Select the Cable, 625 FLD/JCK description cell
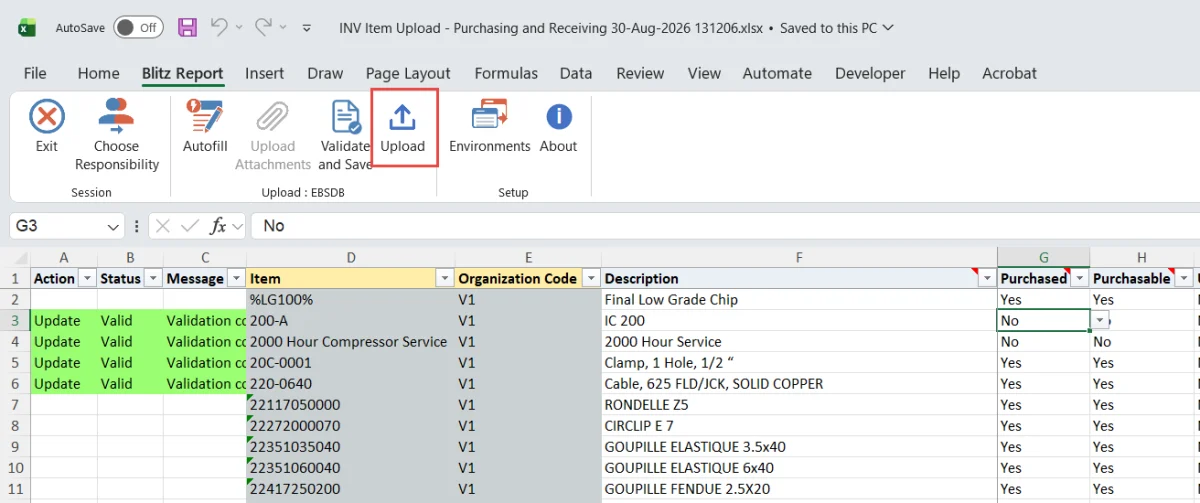This screenshot has height=503, width=1200. [x=799, y=383]
